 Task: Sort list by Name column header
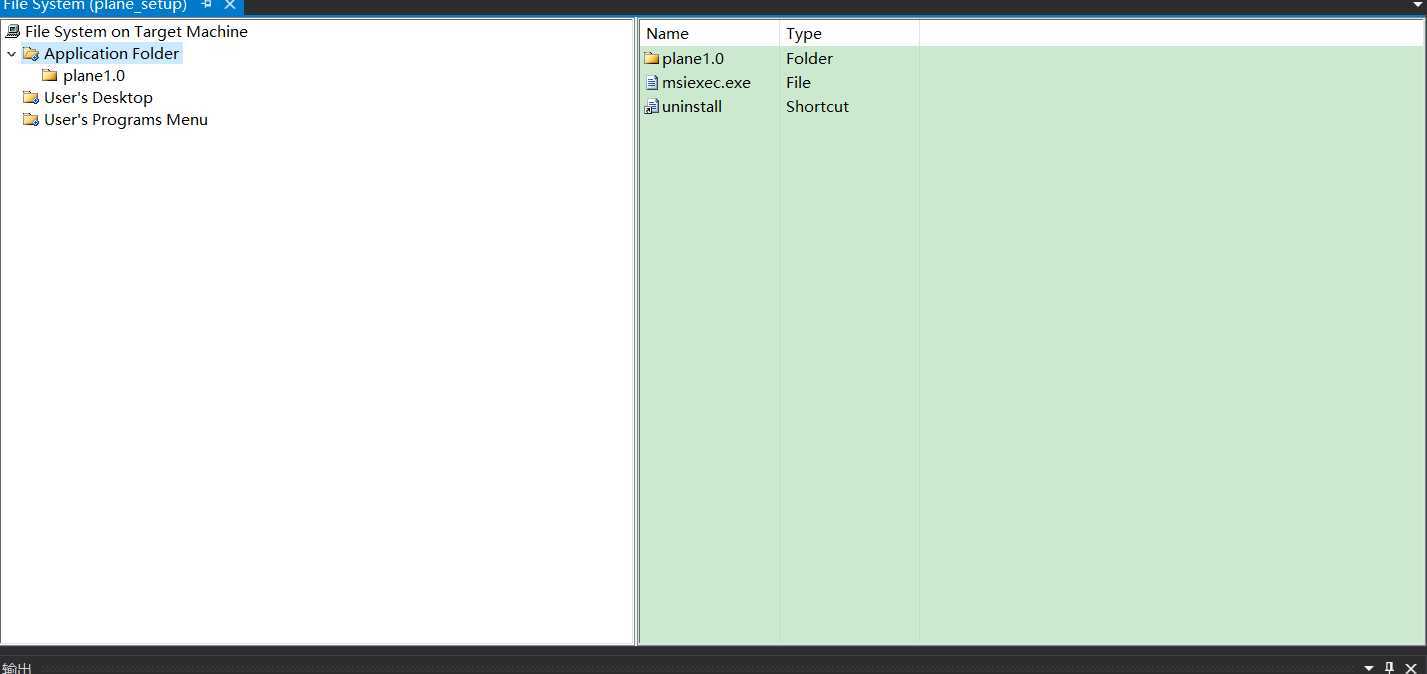click(x=709, y=33)
